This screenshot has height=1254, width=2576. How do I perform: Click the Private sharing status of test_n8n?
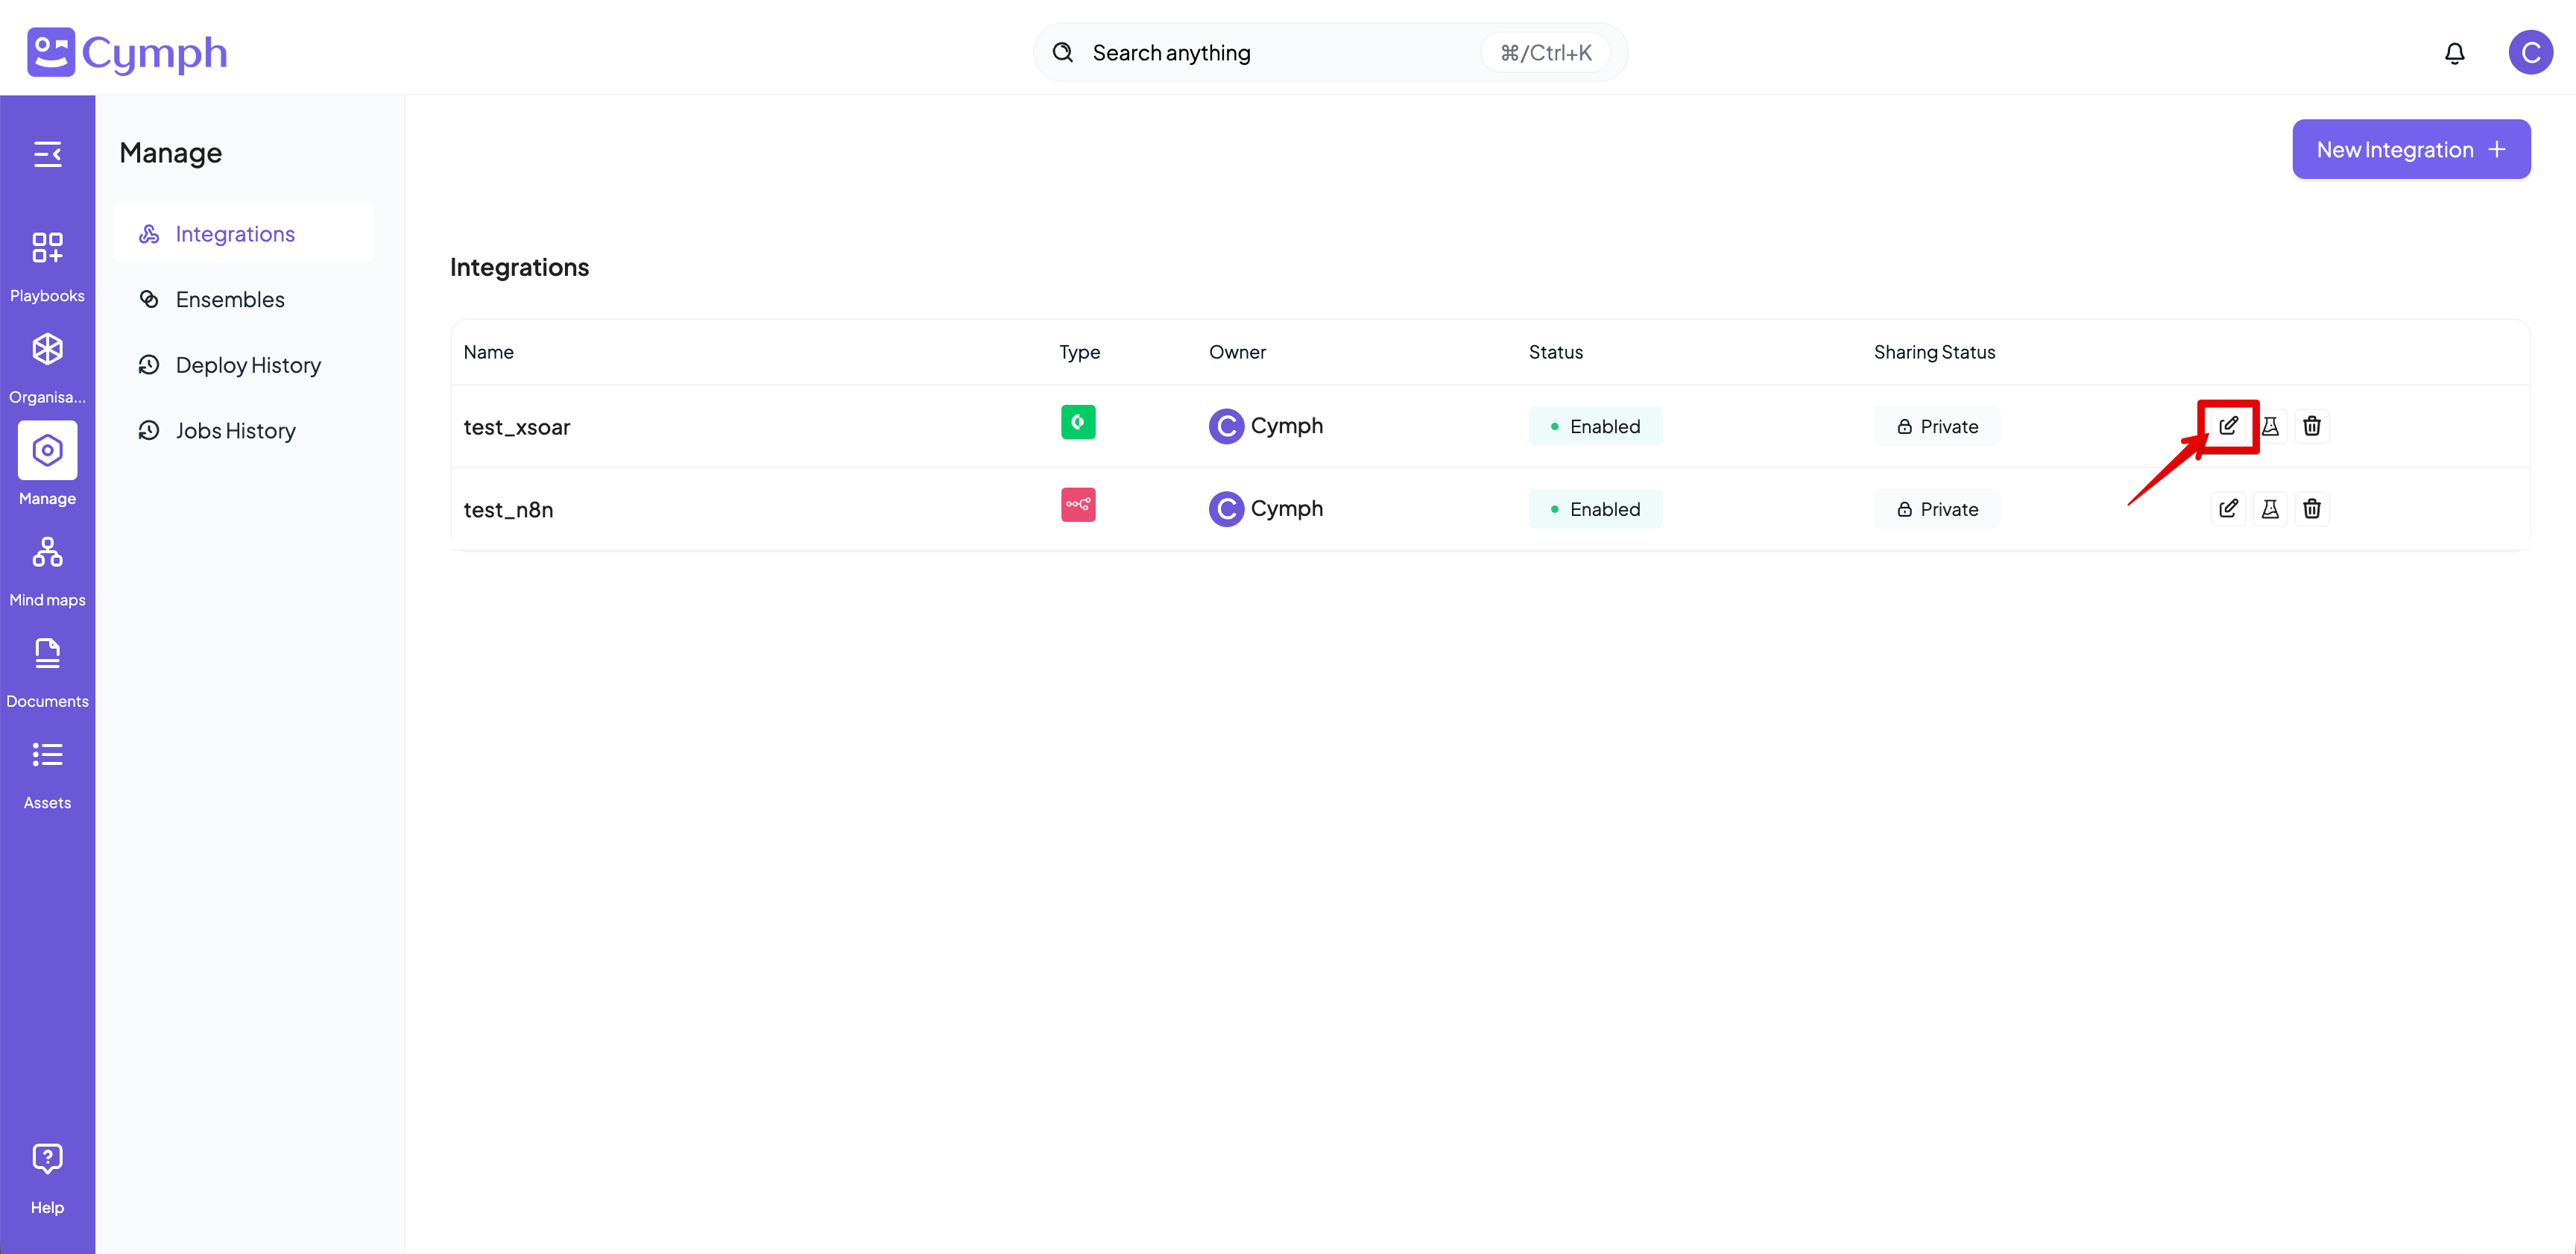tap(1936, 508)
